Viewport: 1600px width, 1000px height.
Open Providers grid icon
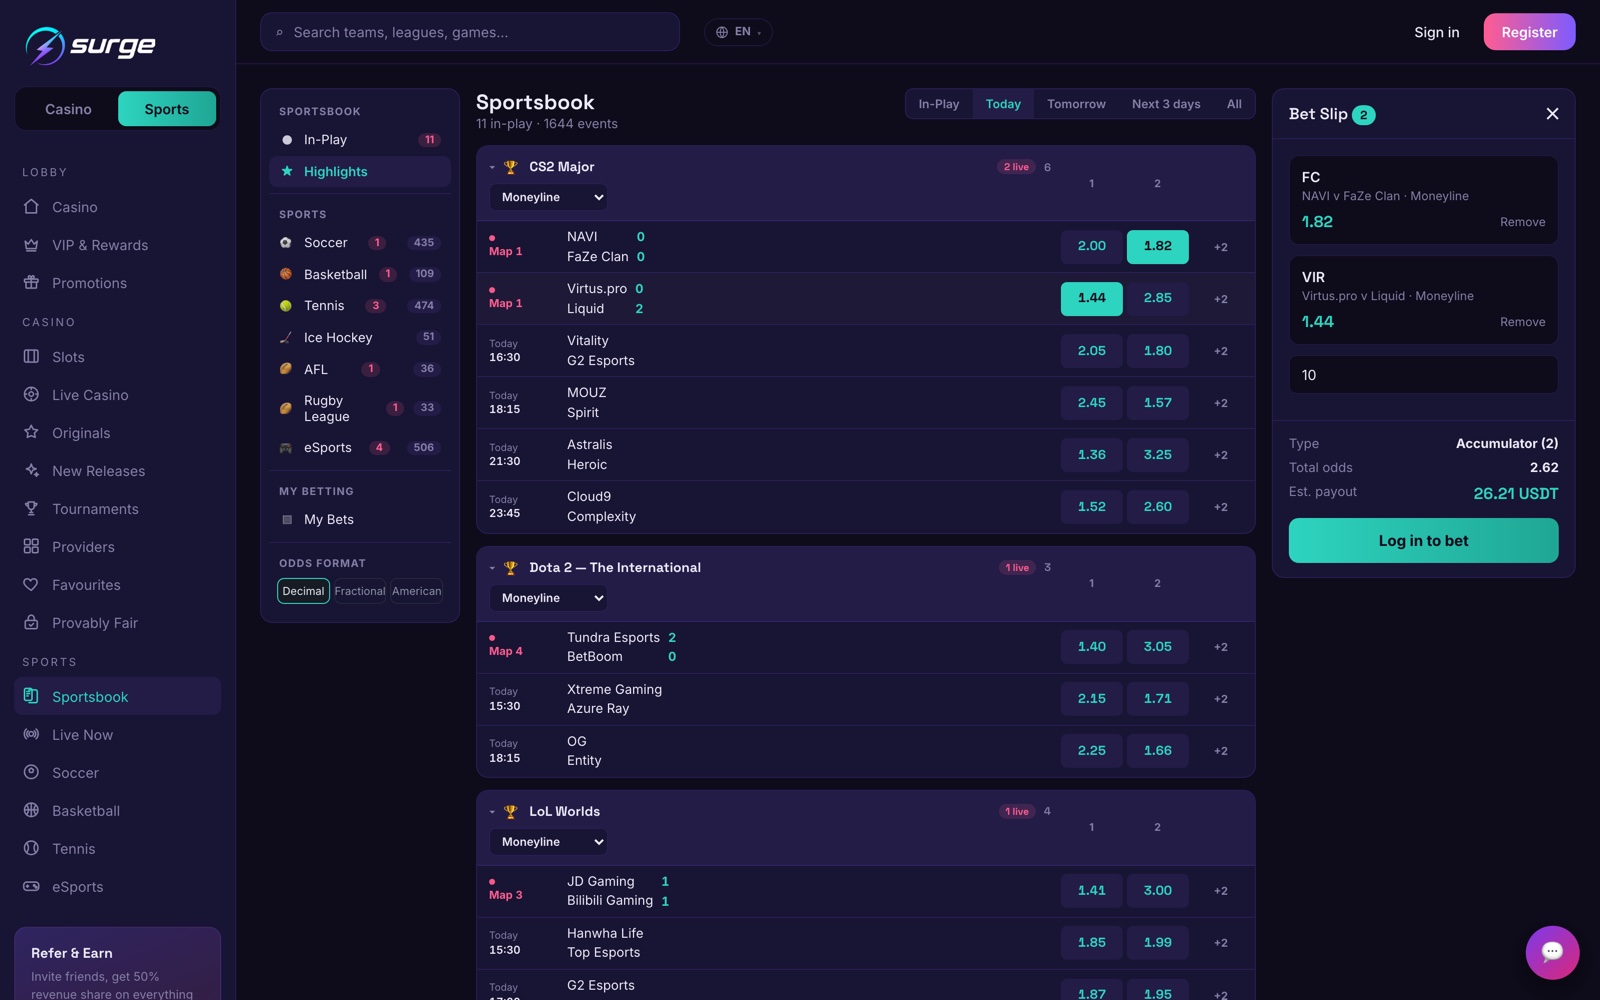coord(31,547)
